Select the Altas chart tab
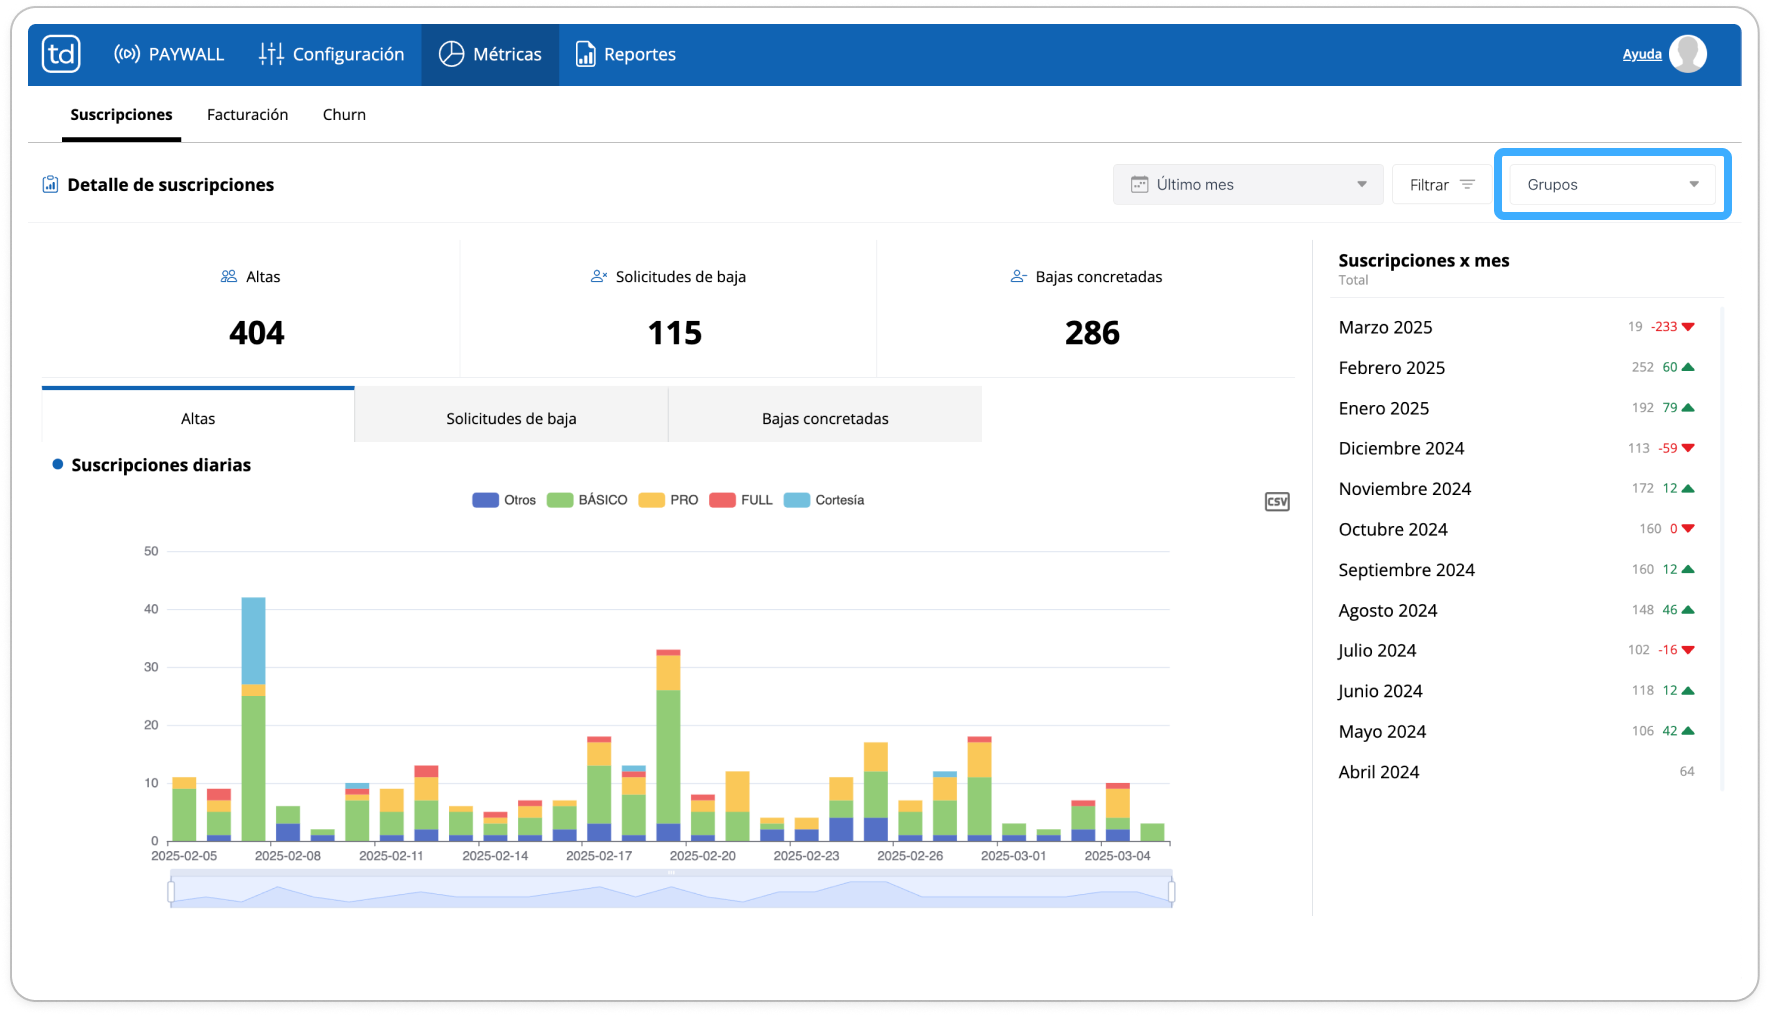This screenshot has width=1770, height=1016. point(198,416)
